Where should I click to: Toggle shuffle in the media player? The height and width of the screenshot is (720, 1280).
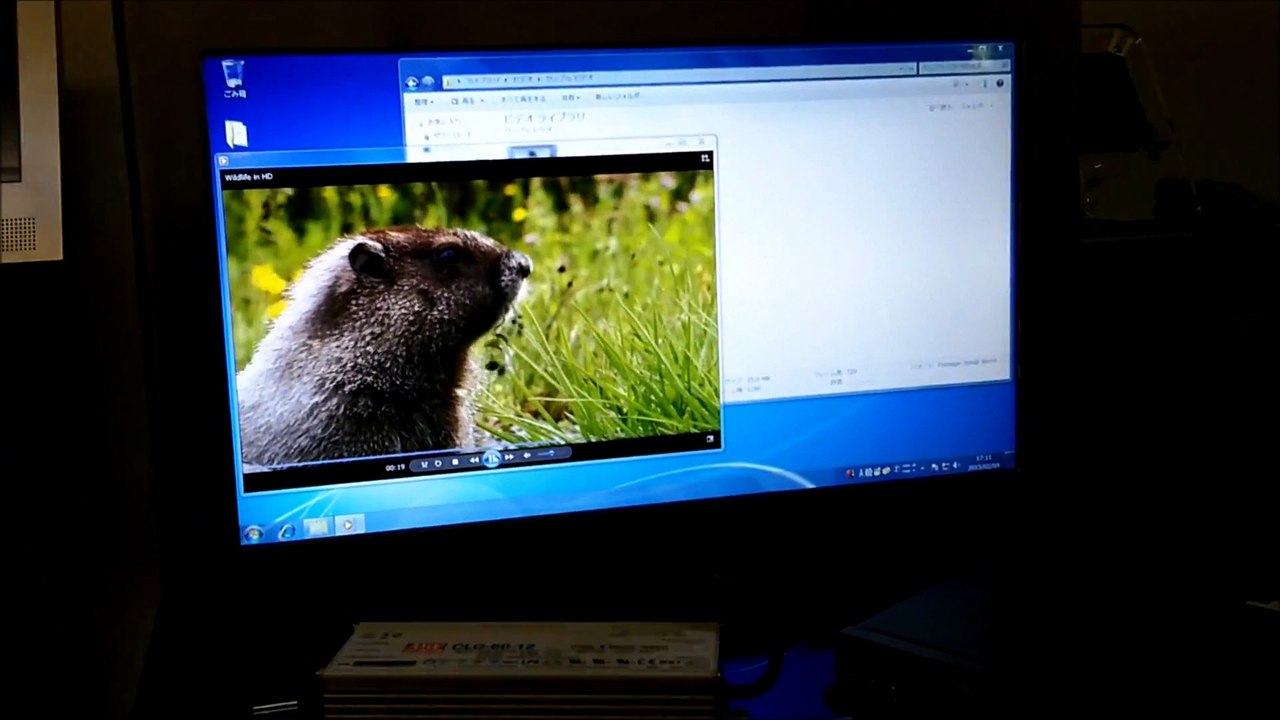tap(424, 464)
